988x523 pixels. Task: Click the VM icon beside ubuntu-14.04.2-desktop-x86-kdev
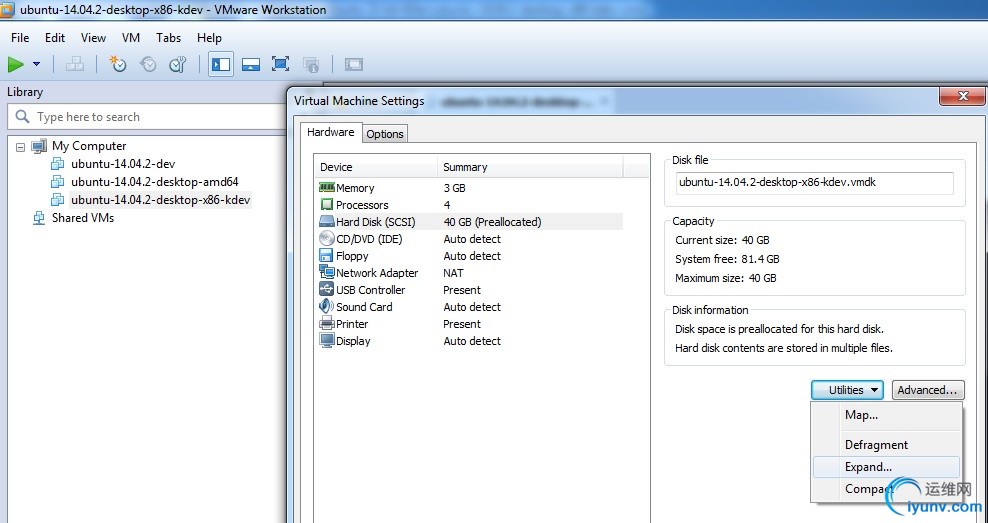(57, 200)
